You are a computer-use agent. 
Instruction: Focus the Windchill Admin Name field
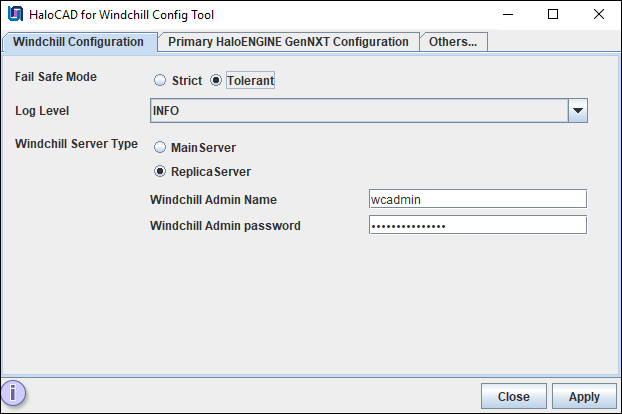pos(478,199)
